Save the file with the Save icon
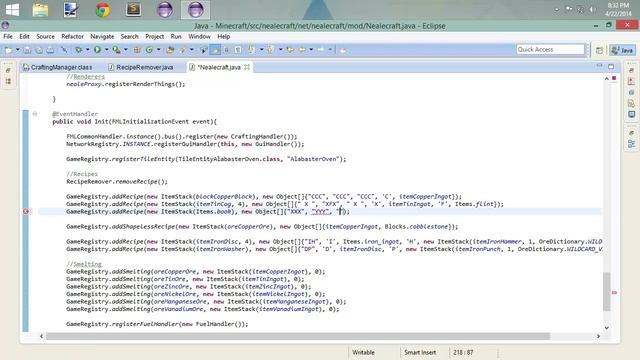640x360 pixels. click(27, 50)
